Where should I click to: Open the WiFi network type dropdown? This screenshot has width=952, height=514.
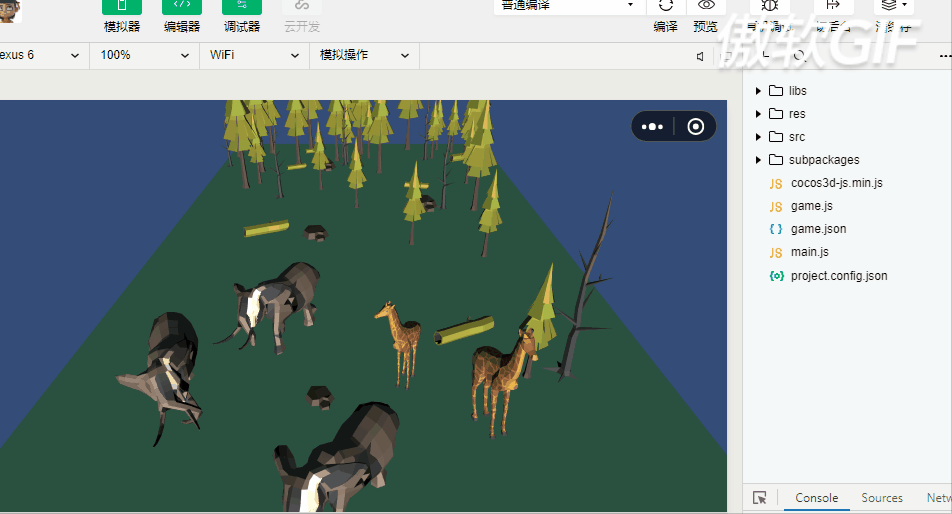pos(254,55)
